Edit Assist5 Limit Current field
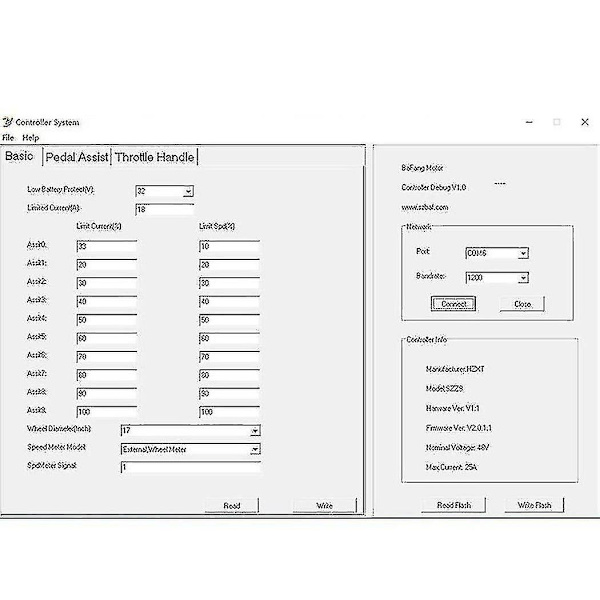 [x=107, y=338]
